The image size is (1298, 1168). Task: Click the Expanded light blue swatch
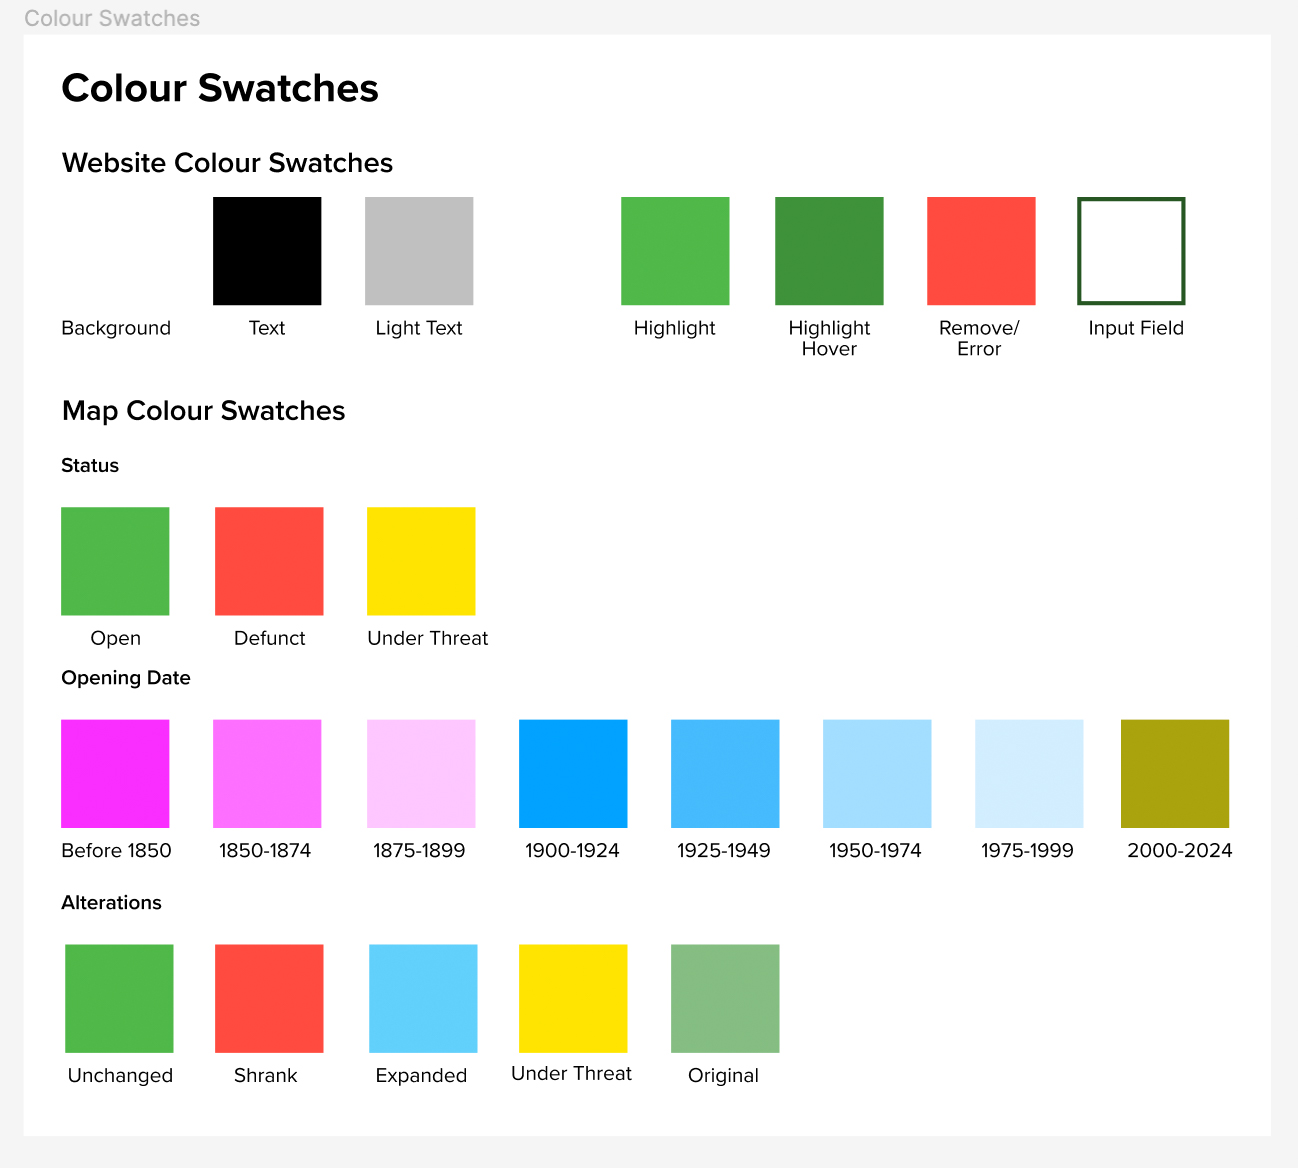(423, 998)
